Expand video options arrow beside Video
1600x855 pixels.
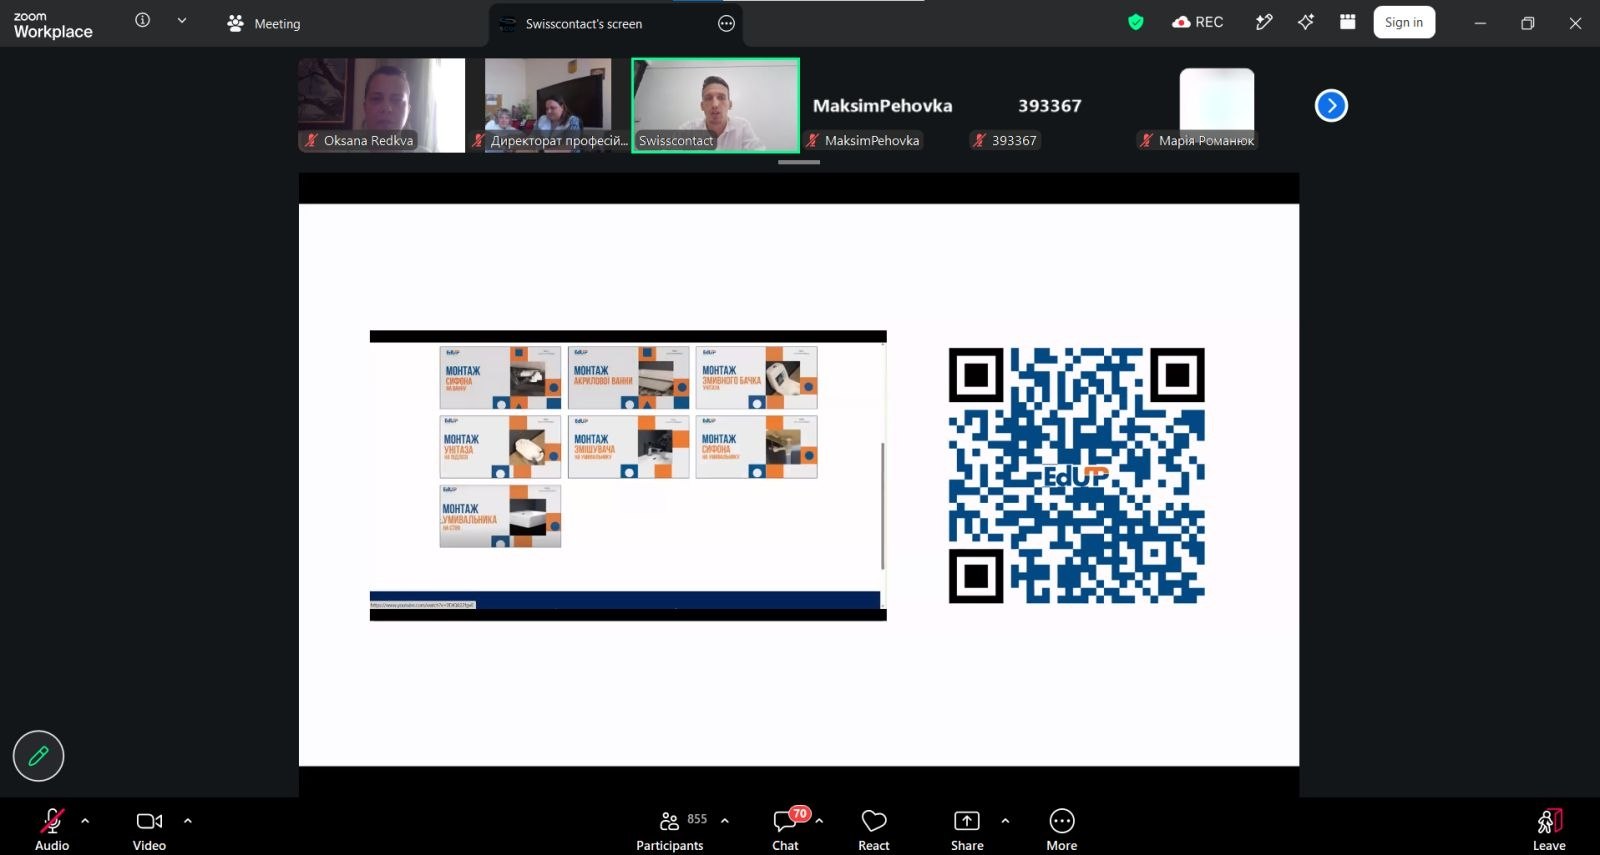(188, 821)
